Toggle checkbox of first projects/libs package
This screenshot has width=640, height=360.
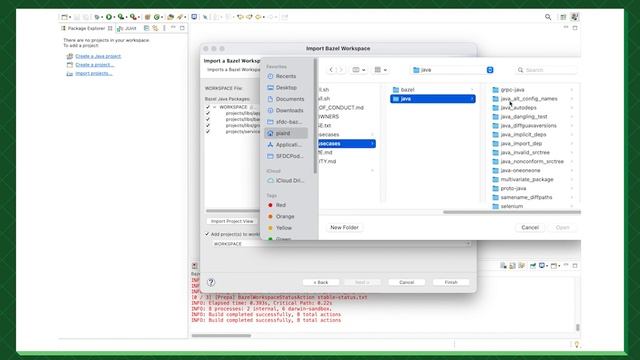pyautogui.click(x=208, y=113)
